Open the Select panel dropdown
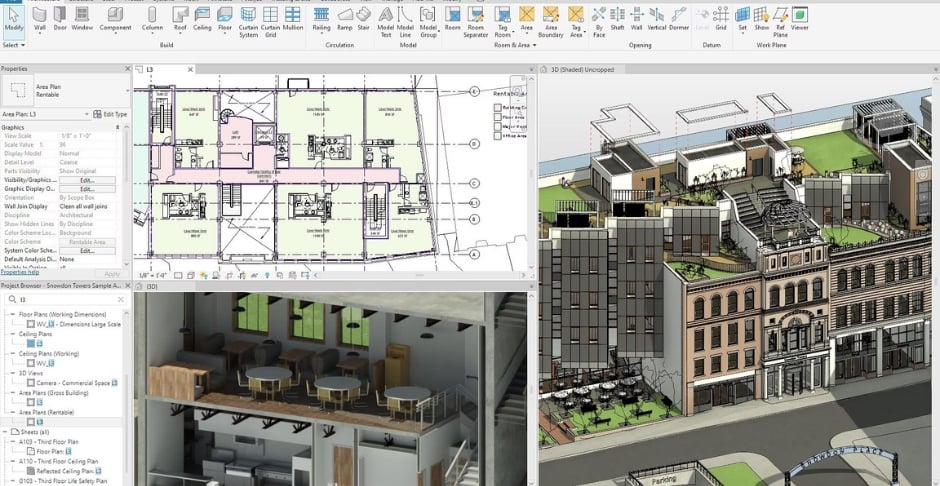Viewport: 940px width, 486px height. [x=14, y=45]
